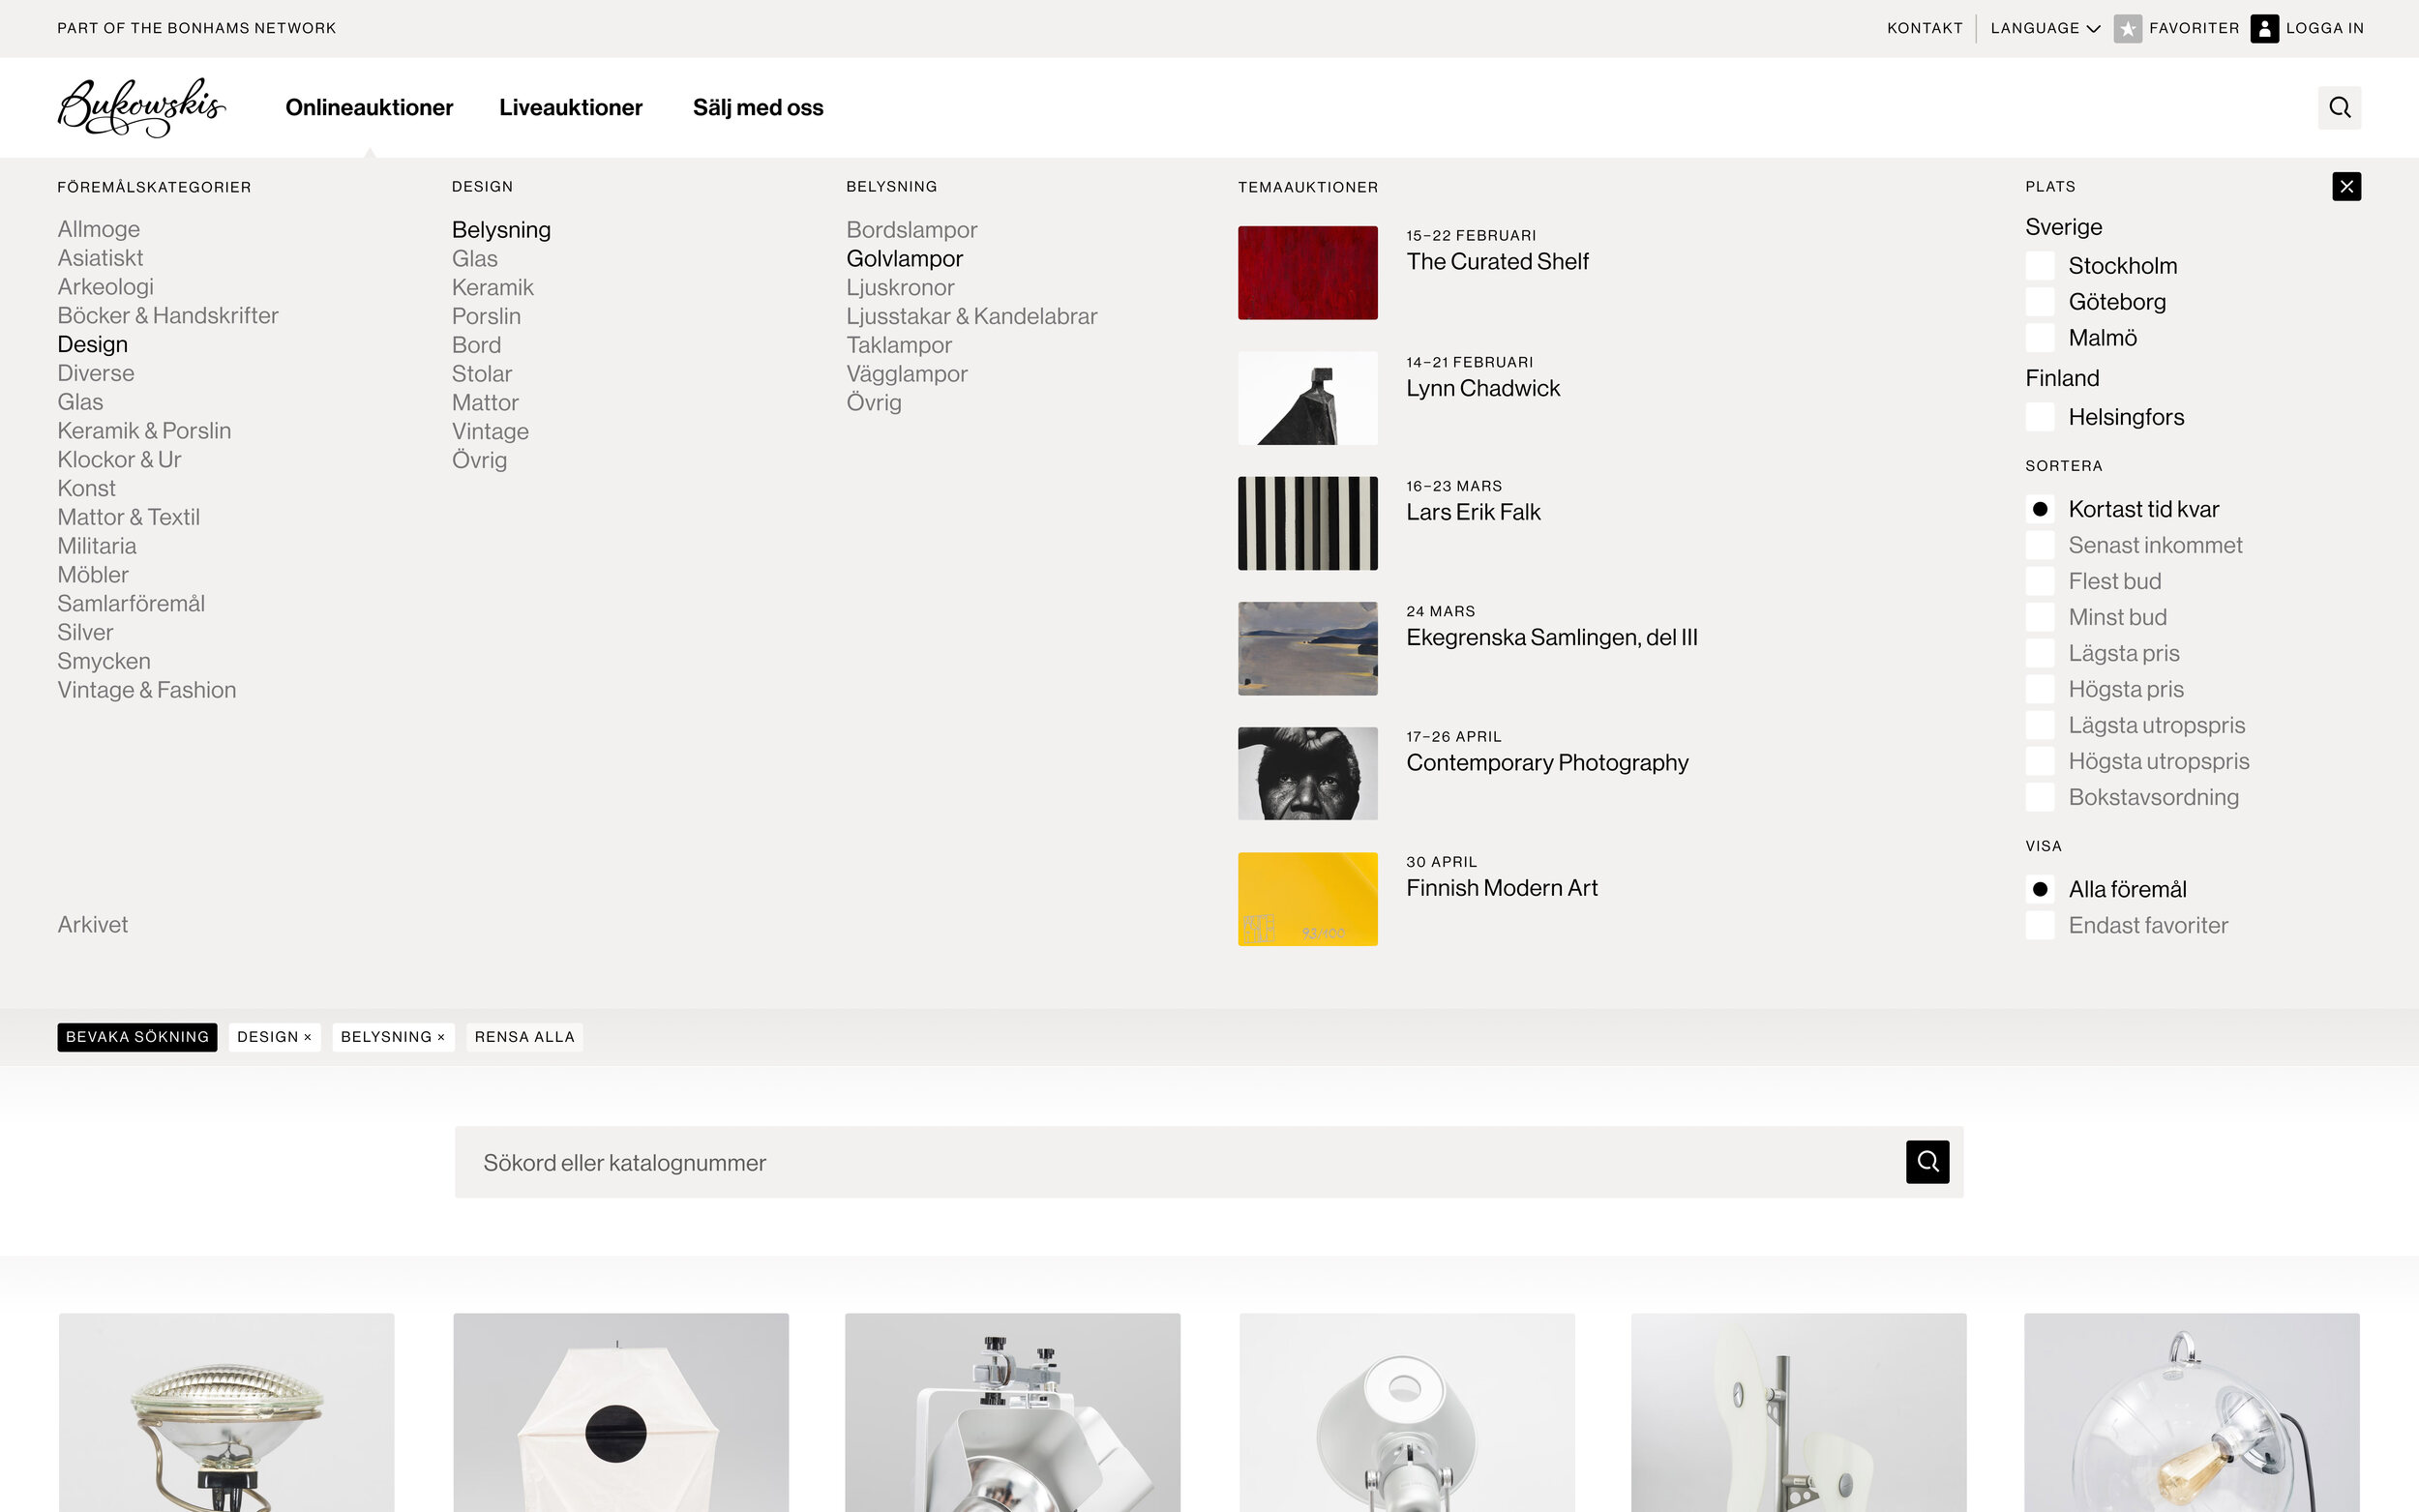
Task: Choose Keramik under Design
Action: coord(492,287)
